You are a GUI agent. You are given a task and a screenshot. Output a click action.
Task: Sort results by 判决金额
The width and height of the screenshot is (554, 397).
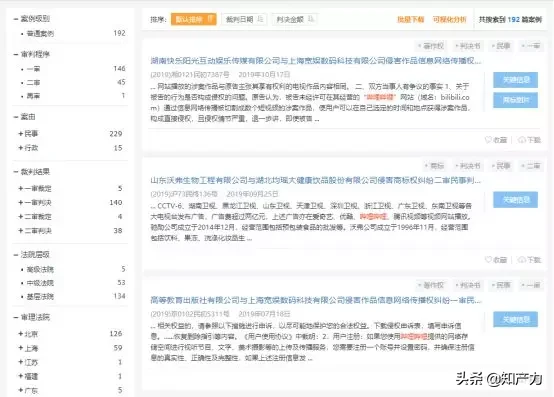[295, 19]
